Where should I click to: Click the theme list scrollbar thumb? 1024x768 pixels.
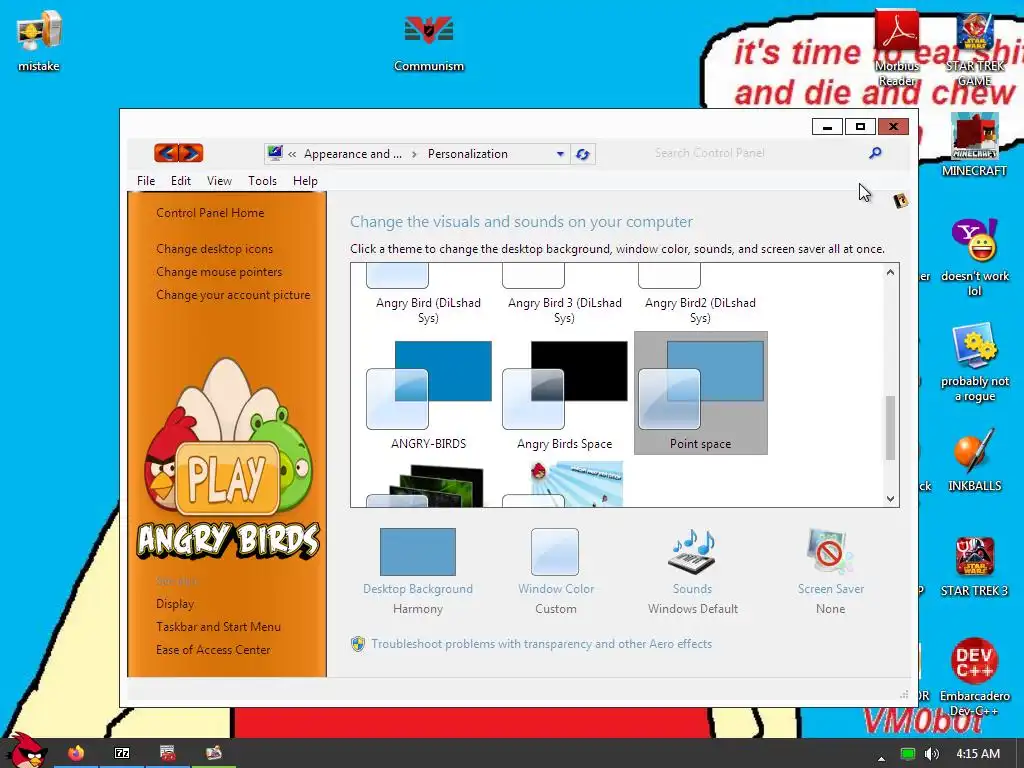coord(890,428)
